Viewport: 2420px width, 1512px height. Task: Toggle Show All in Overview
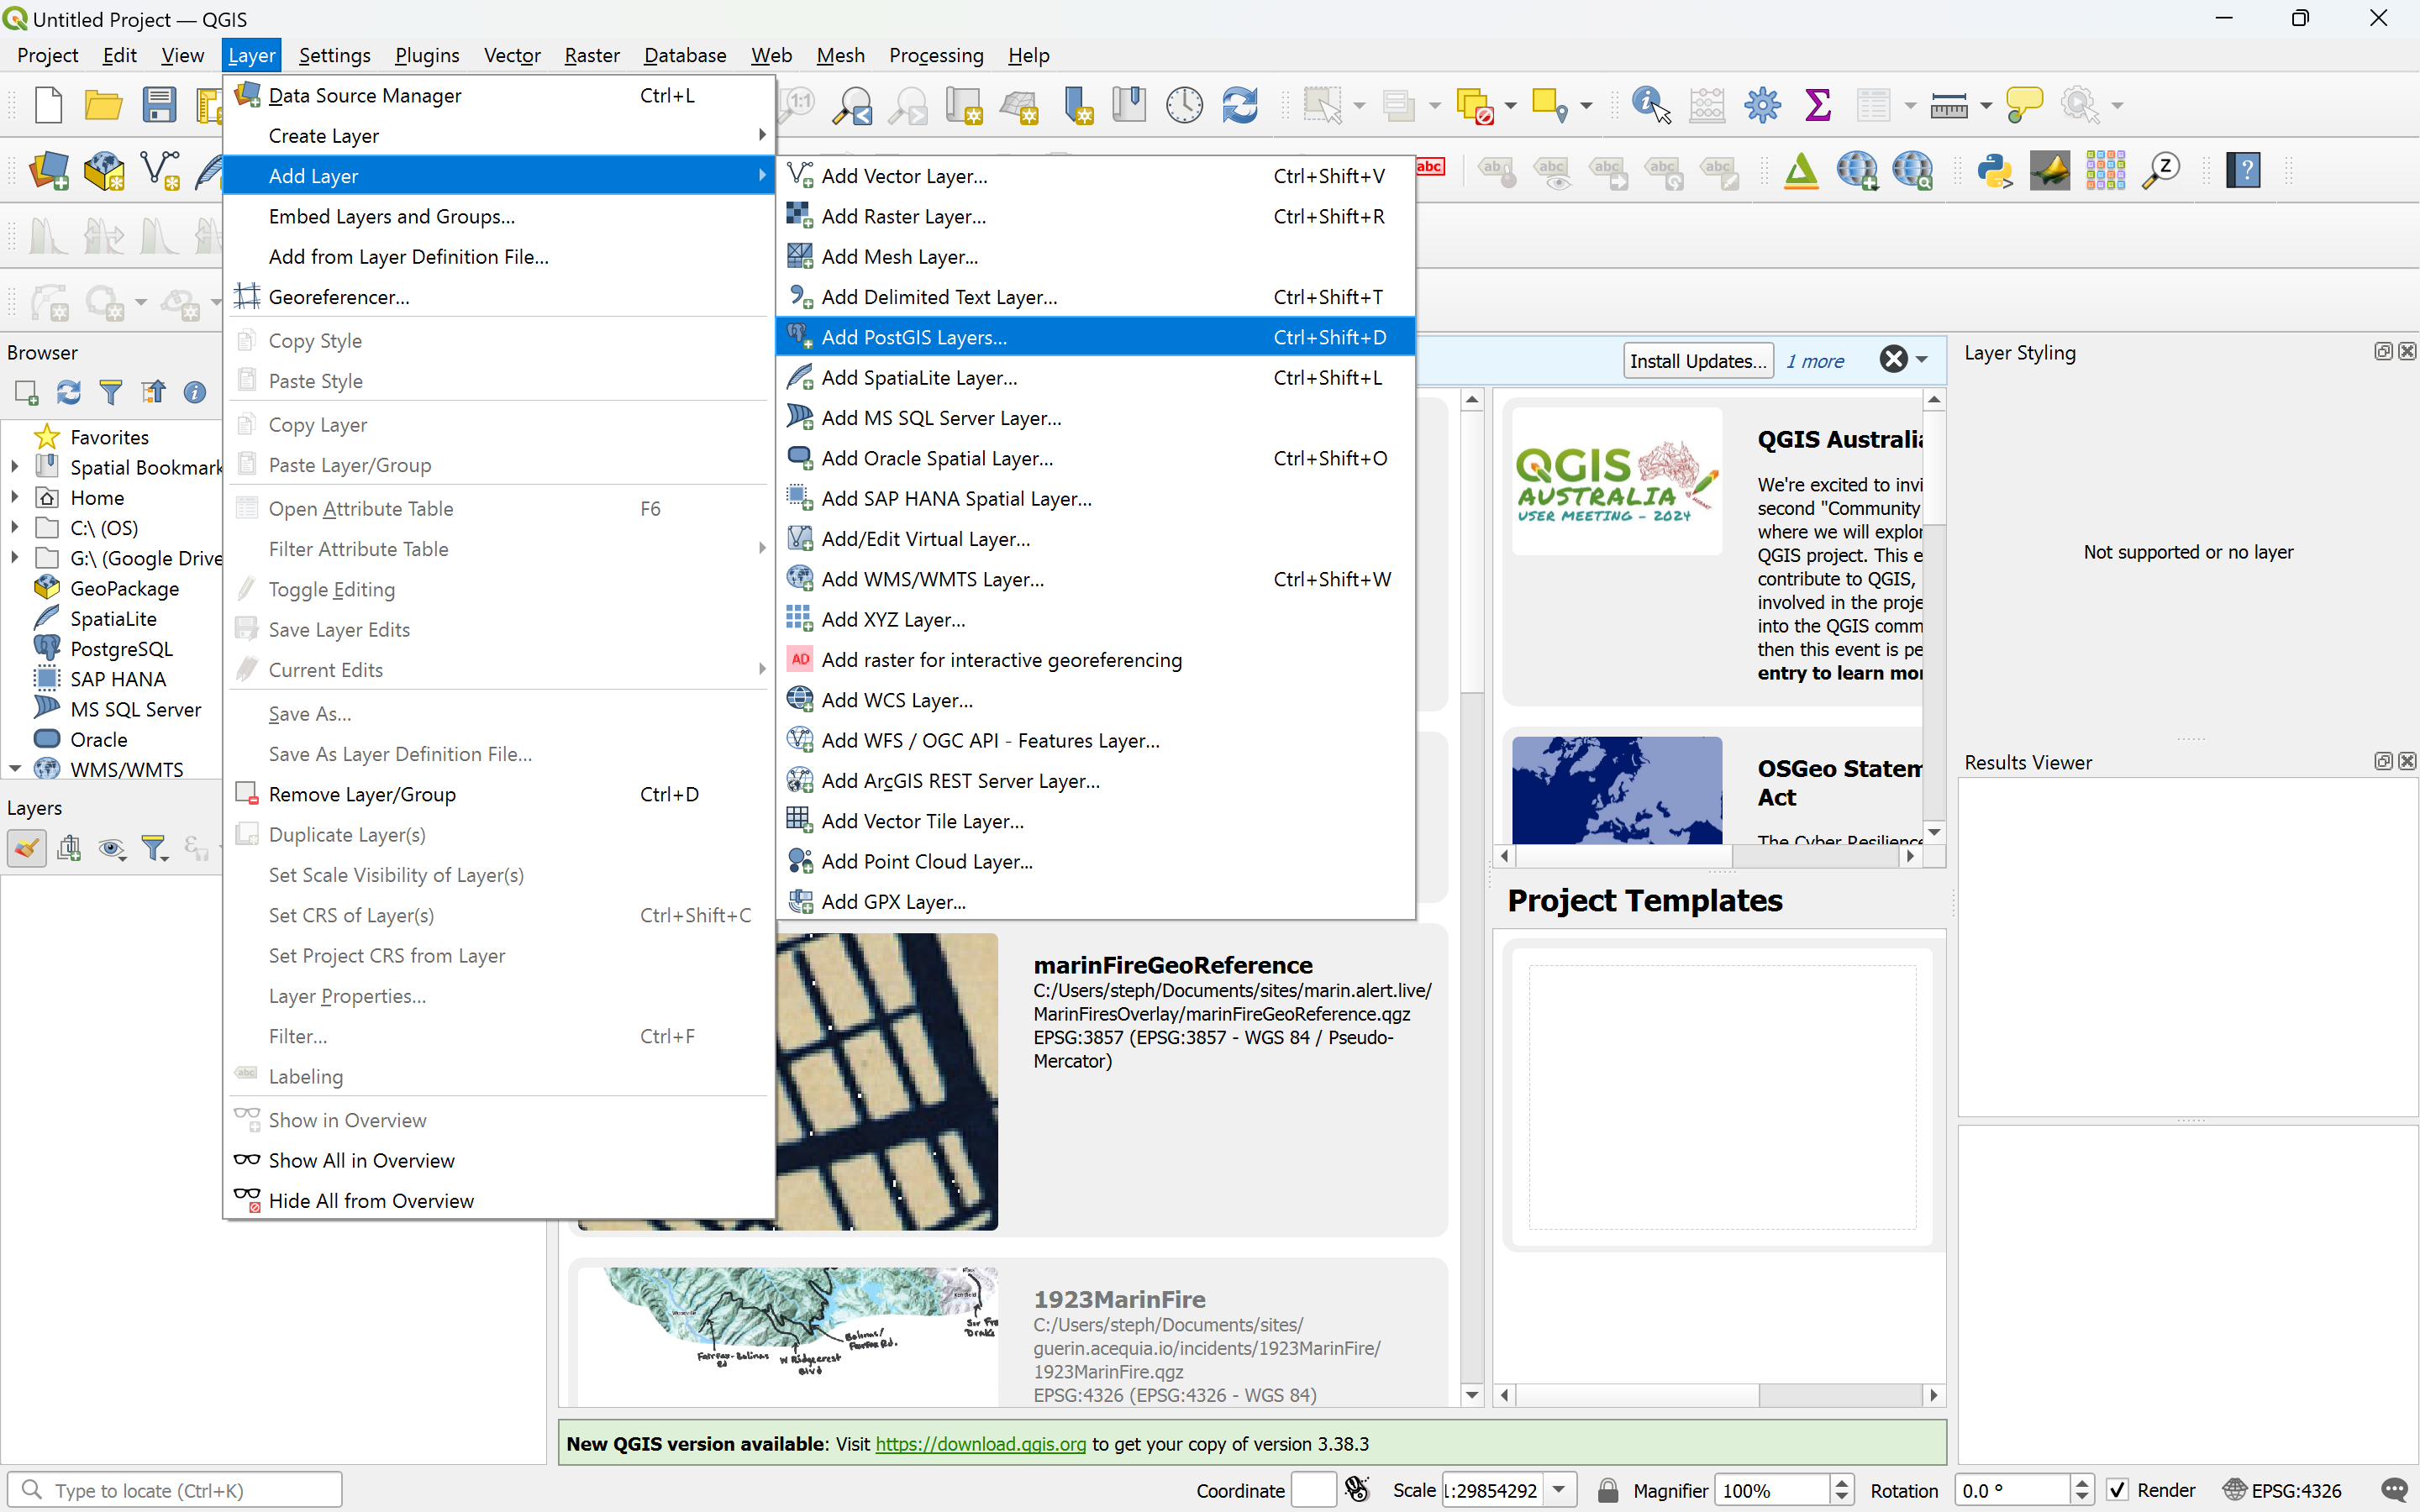tap(361, 1160)
